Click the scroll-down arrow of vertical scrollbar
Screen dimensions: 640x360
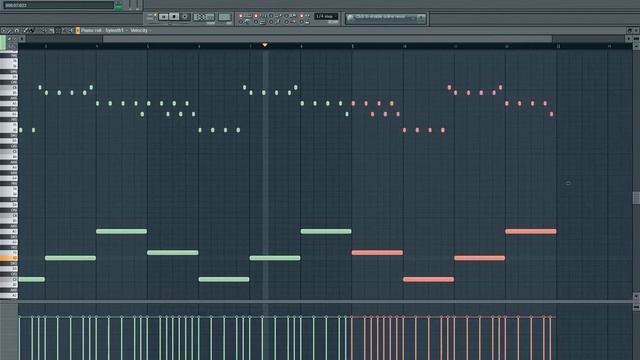pos(636,296)
